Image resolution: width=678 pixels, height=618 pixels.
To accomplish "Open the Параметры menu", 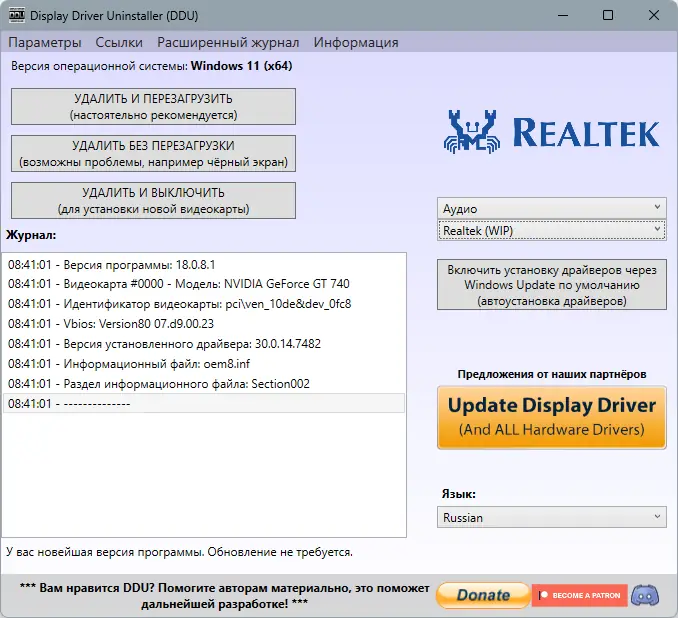I will point(45,42).
